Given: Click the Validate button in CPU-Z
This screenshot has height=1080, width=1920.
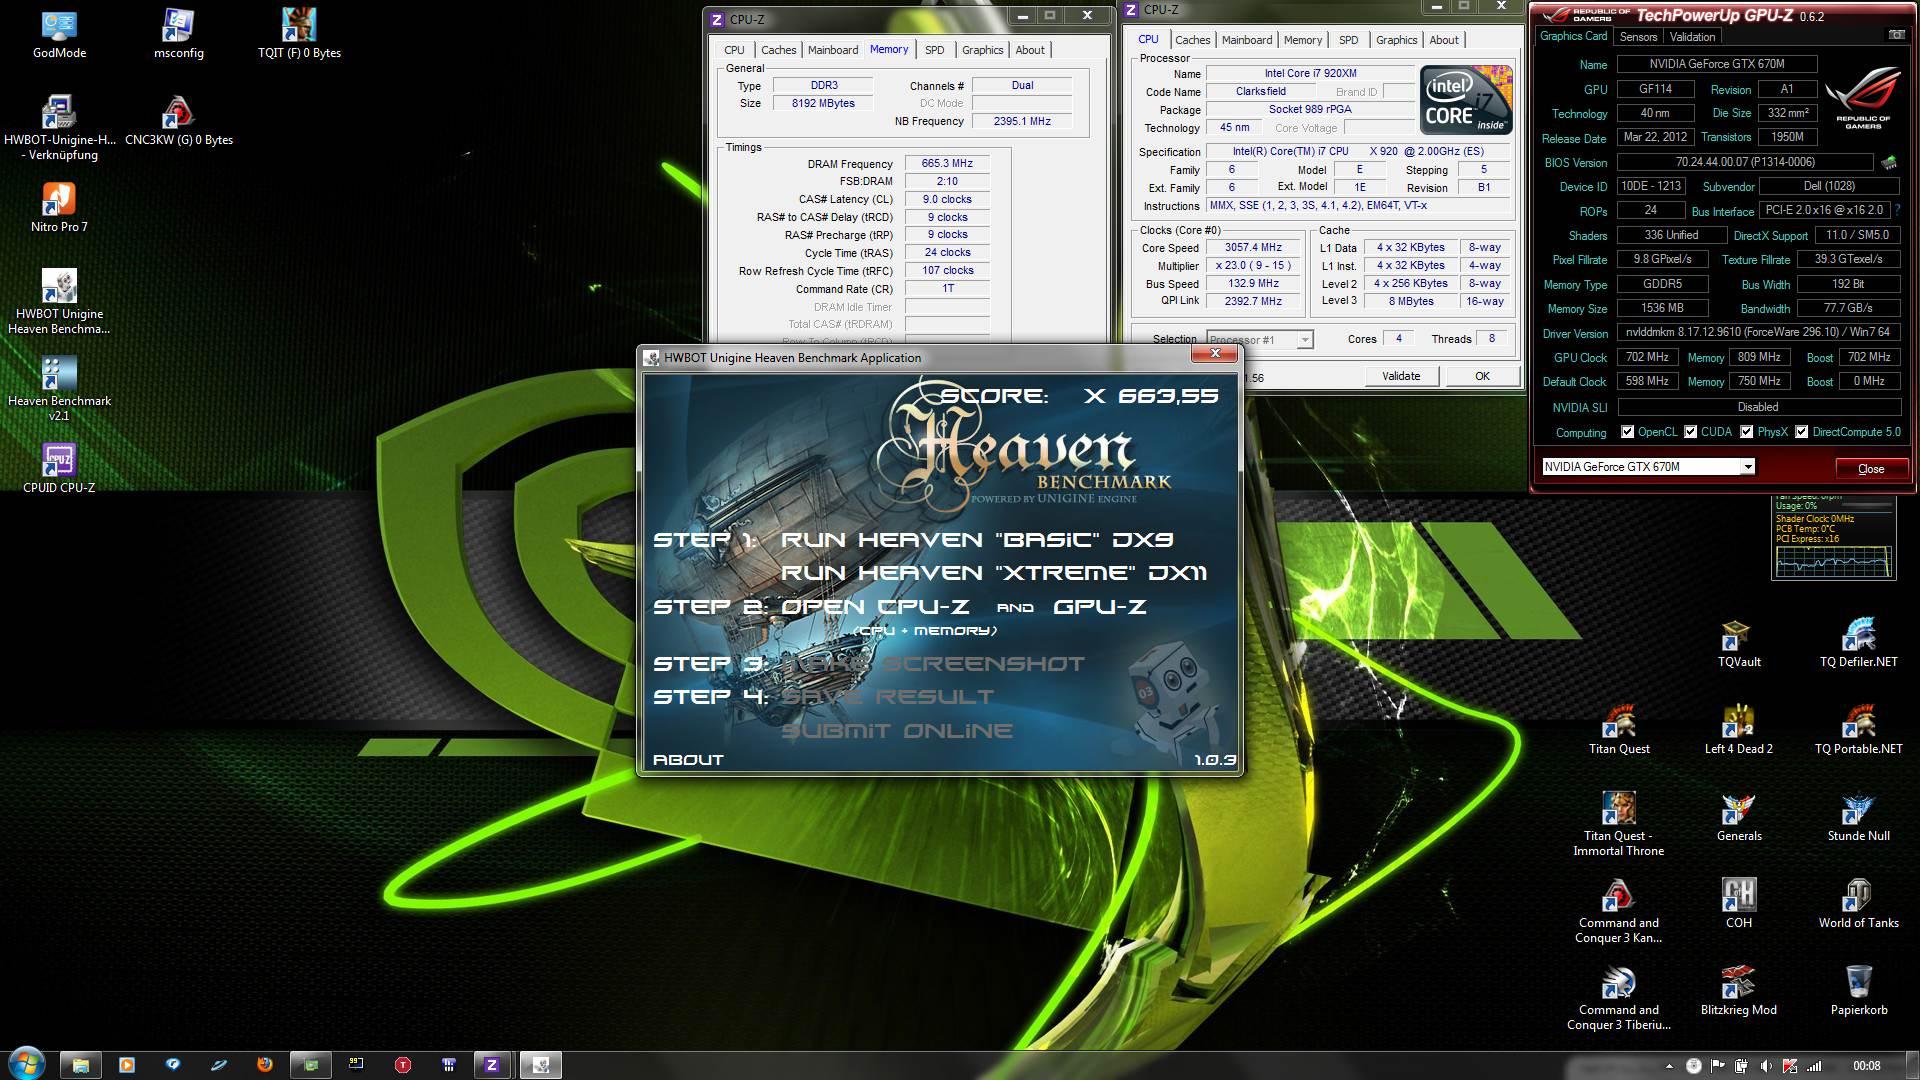Looking at the screenshot, I should point(1401,376).
